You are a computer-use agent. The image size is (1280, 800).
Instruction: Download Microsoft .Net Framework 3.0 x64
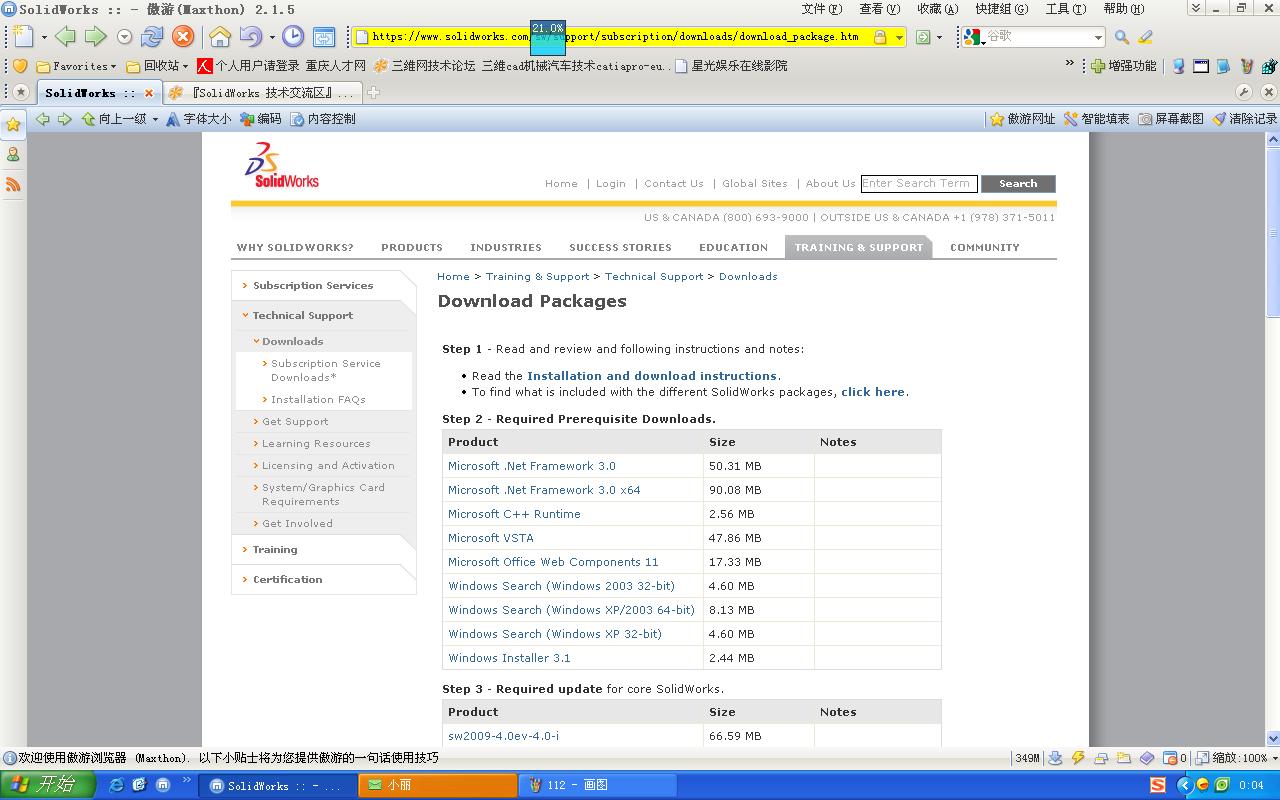click(544, 490)
